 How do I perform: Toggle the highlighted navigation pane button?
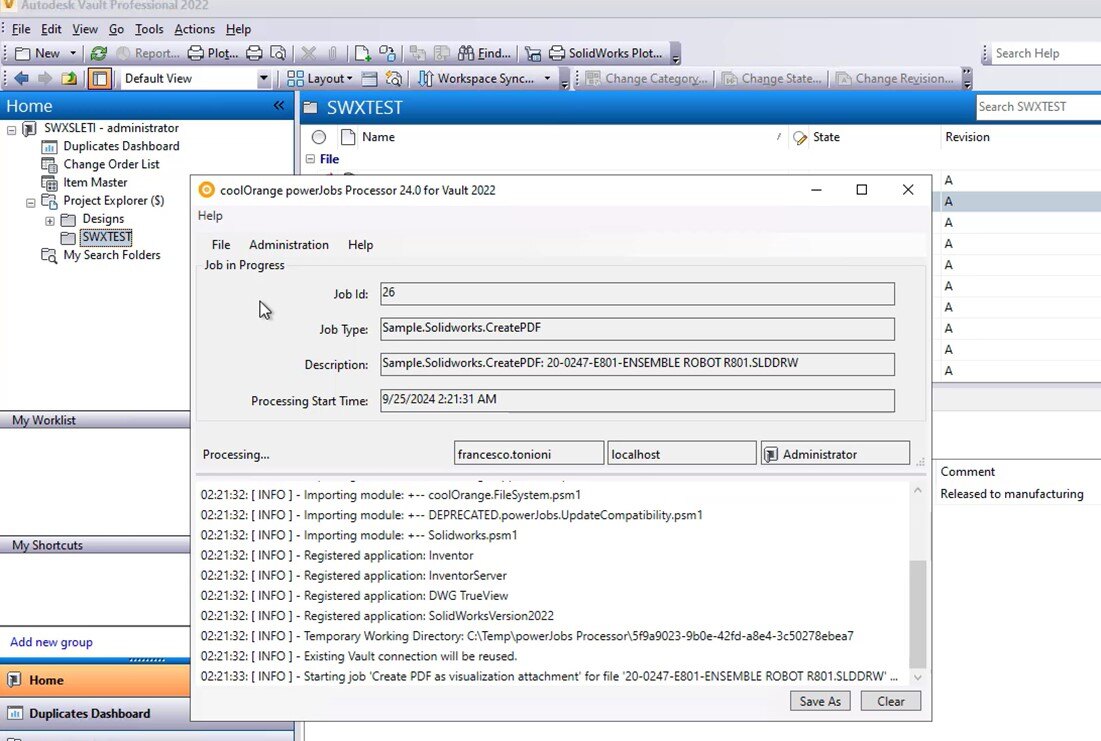point(100,79)
